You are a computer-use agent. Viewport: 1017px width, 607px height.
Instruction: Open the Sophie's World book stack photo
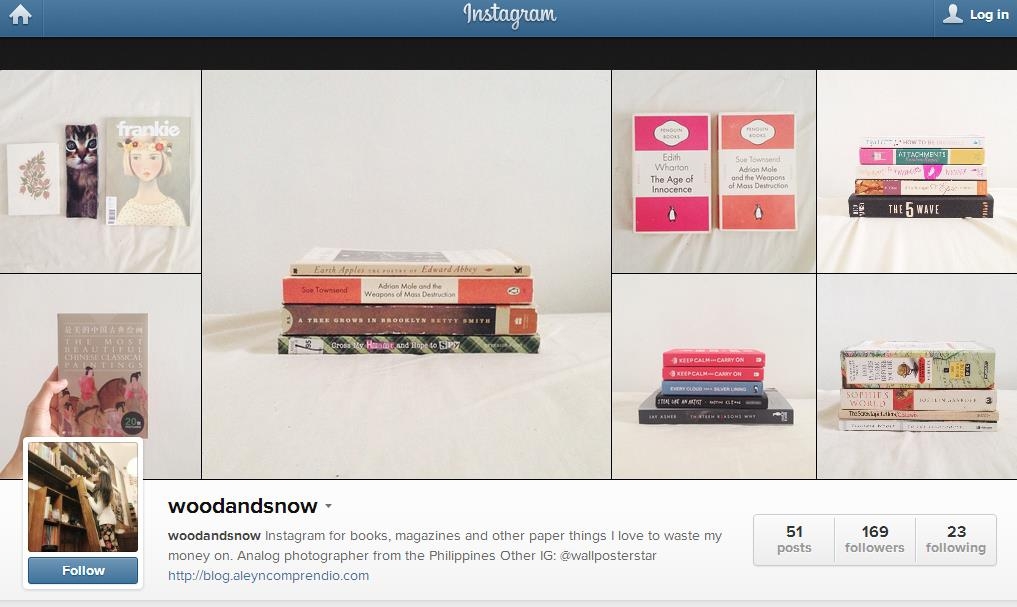click(x=917, y=376)
